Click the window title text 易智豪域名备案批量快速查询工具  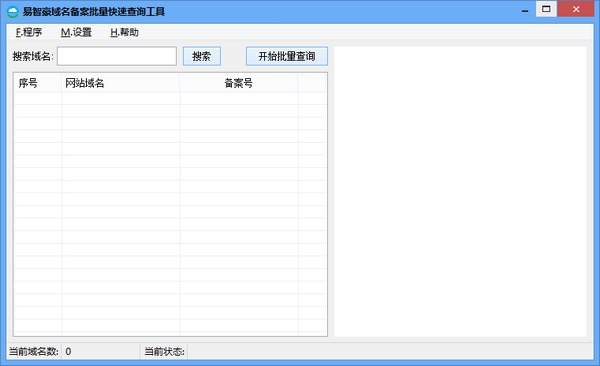[x=94, y=11]
